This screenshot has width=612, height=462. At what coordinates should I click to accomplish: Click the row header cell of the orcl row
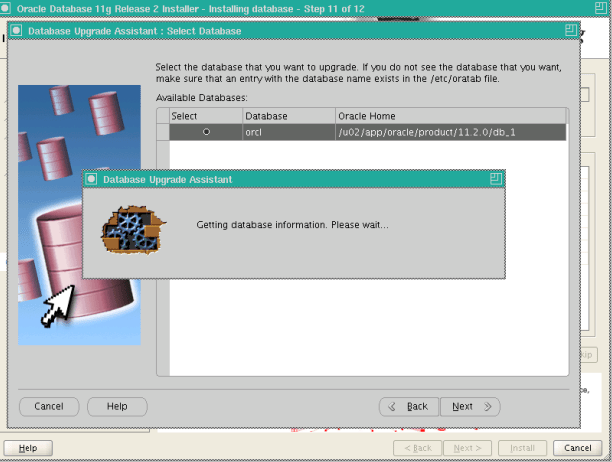163,132
